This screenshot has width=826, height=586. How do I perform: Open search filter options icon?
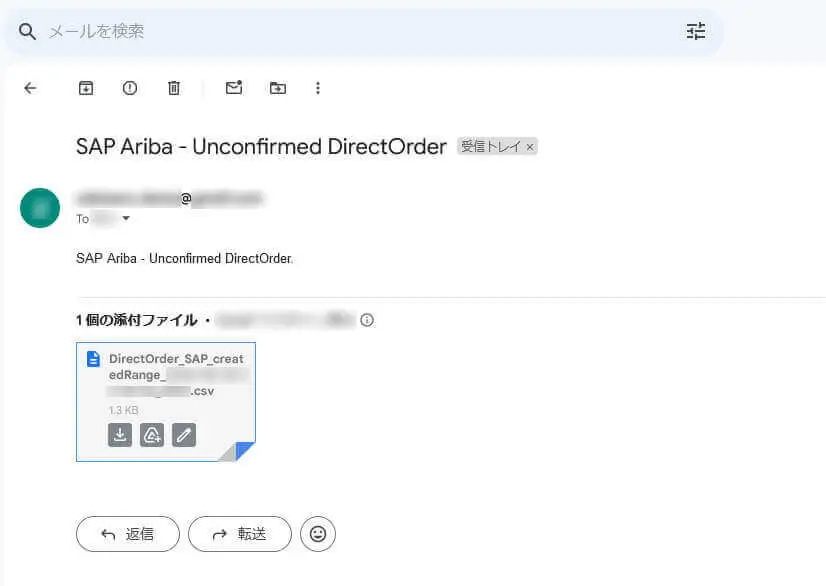click(695, 32)
